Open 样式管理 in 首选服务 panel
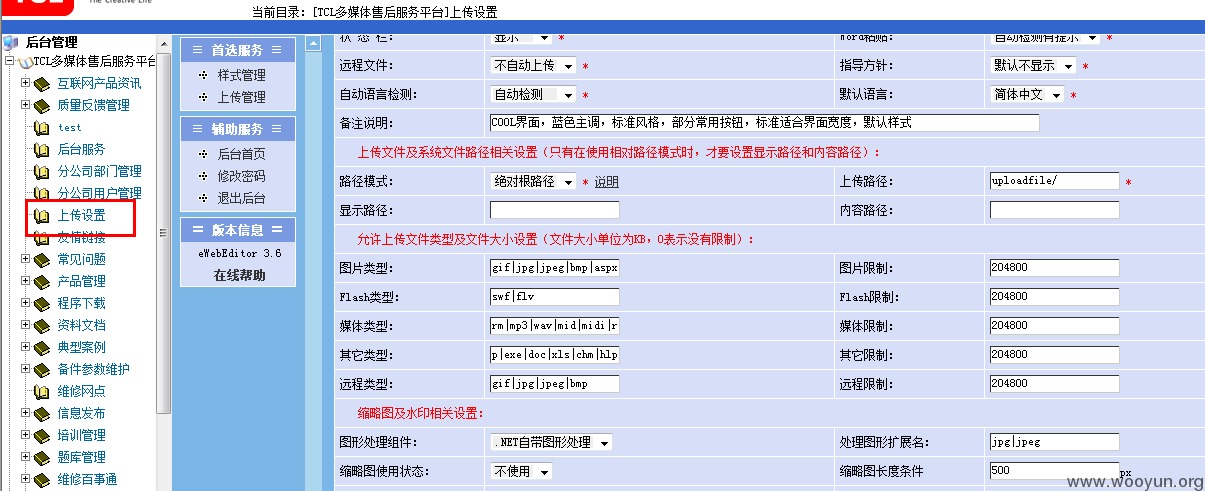Viewport: 1205px width, 491px height. [242, 76]
